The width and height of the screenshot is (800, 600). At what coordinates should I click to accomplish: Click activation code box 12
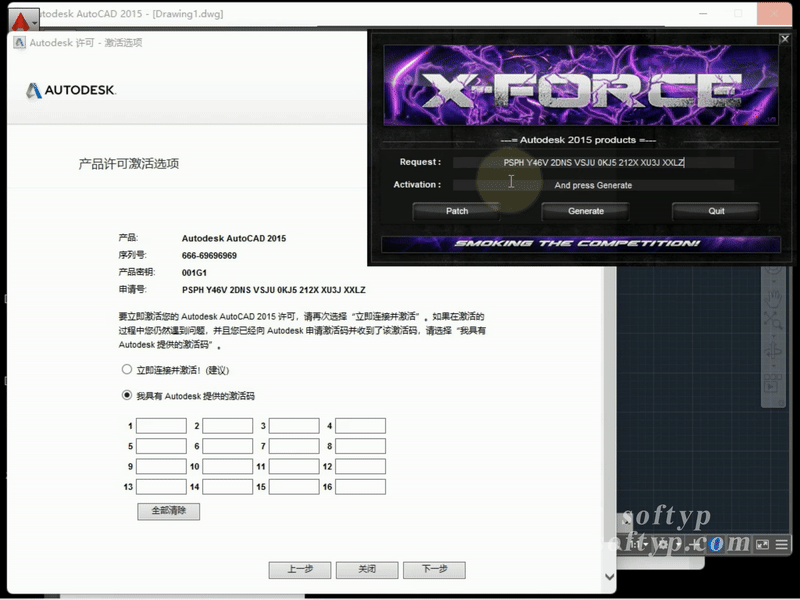pos(361,466)
